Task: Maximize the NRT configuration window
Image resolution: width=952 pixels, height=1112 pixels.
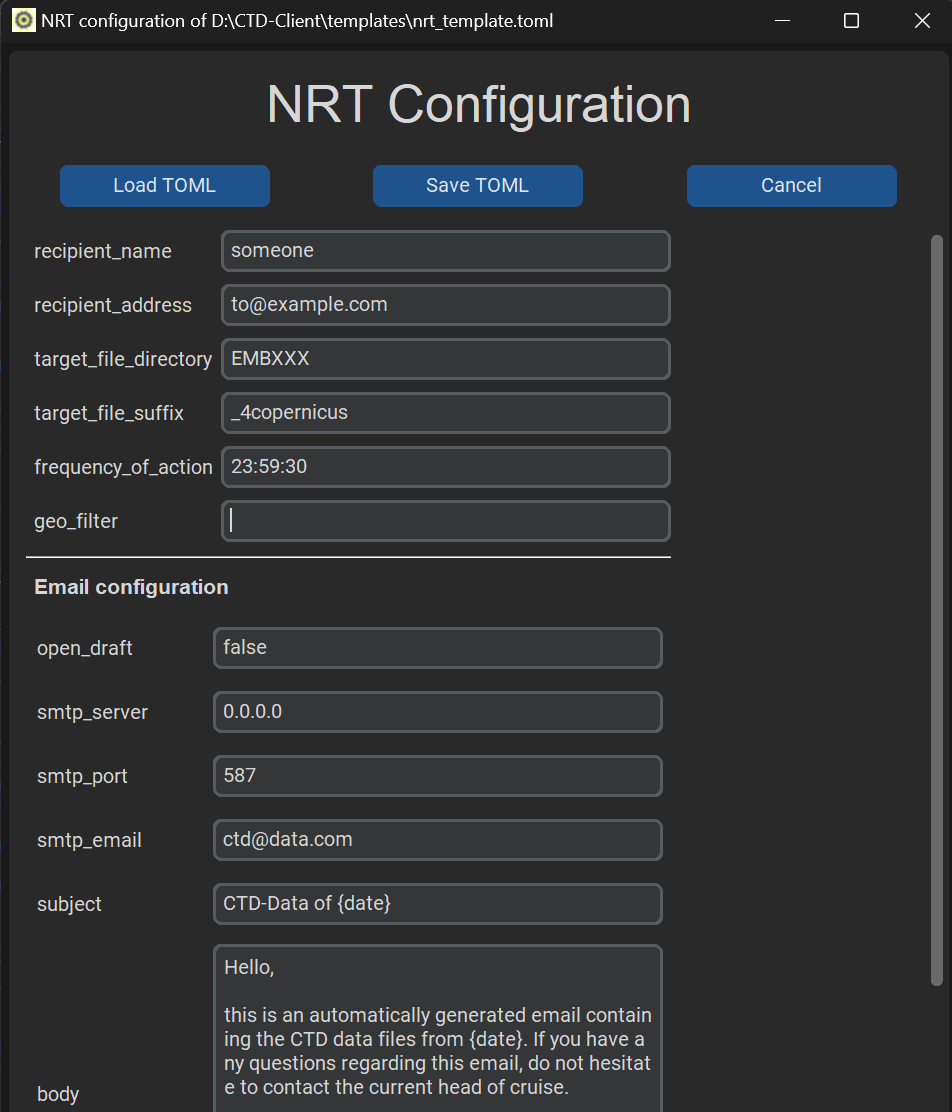Action: 851,21
